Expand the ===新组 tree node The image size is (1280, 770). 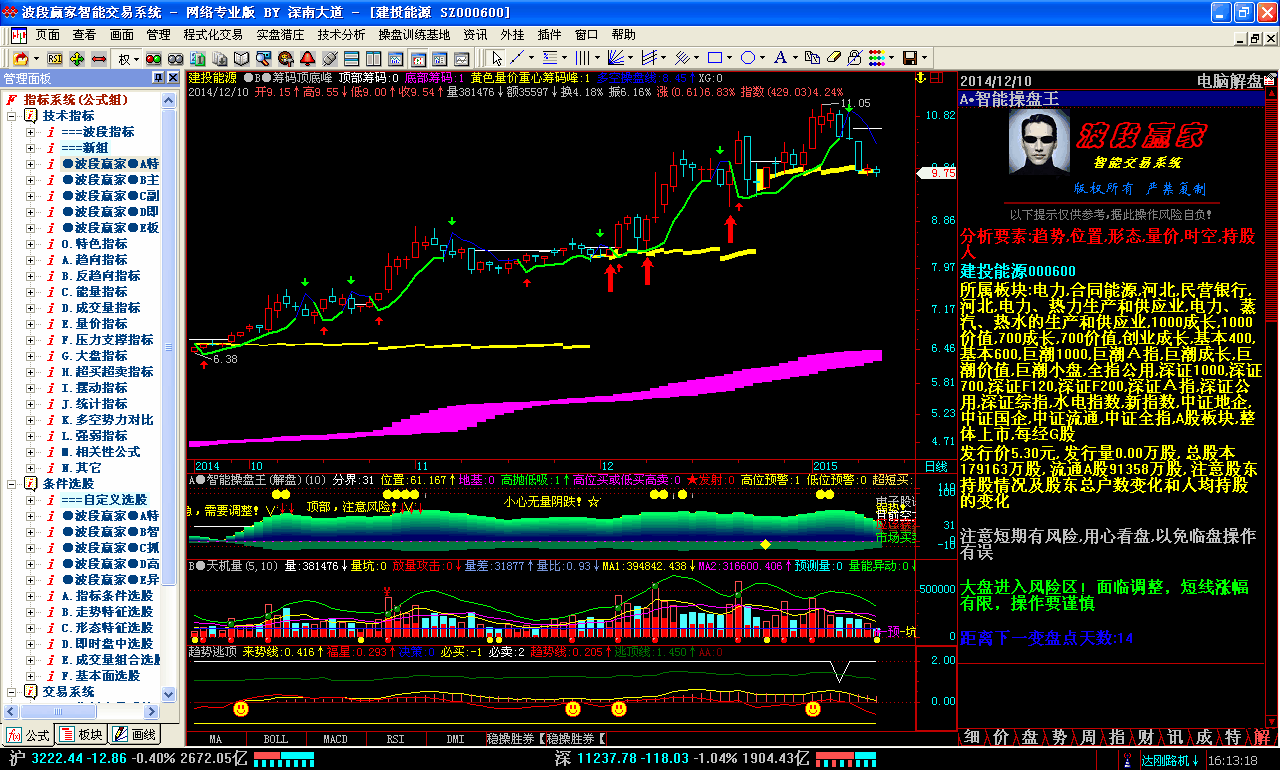tap(31, 148)
